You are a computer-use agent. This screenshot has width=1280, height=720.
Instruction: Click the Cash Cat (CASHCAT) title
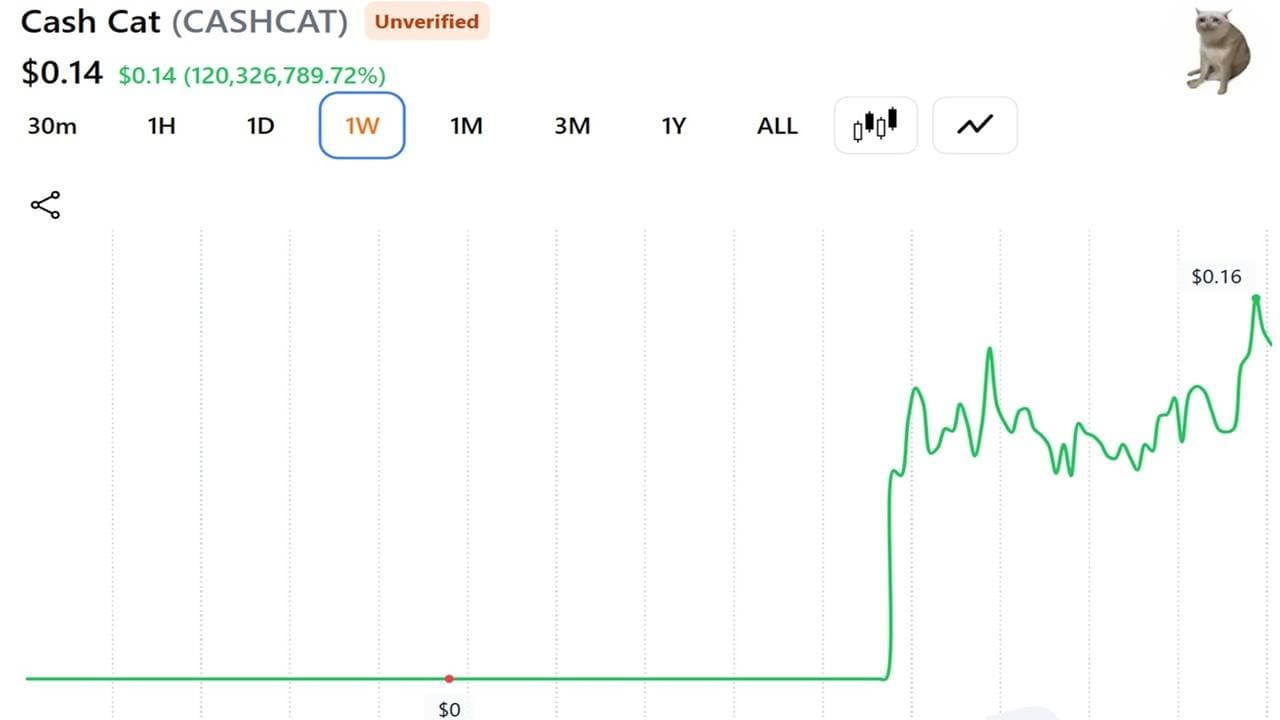click(x=185, y=22)
